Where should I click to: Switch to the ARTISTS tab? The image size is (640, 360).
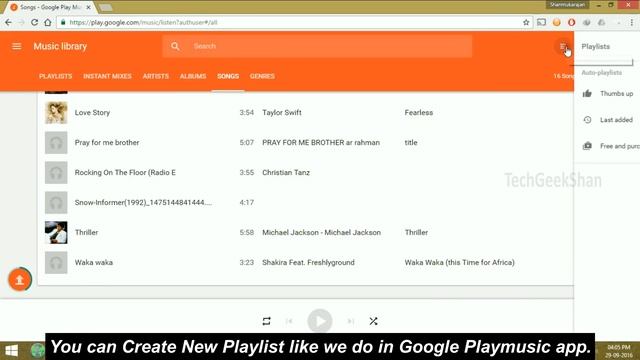coord(156,76)
